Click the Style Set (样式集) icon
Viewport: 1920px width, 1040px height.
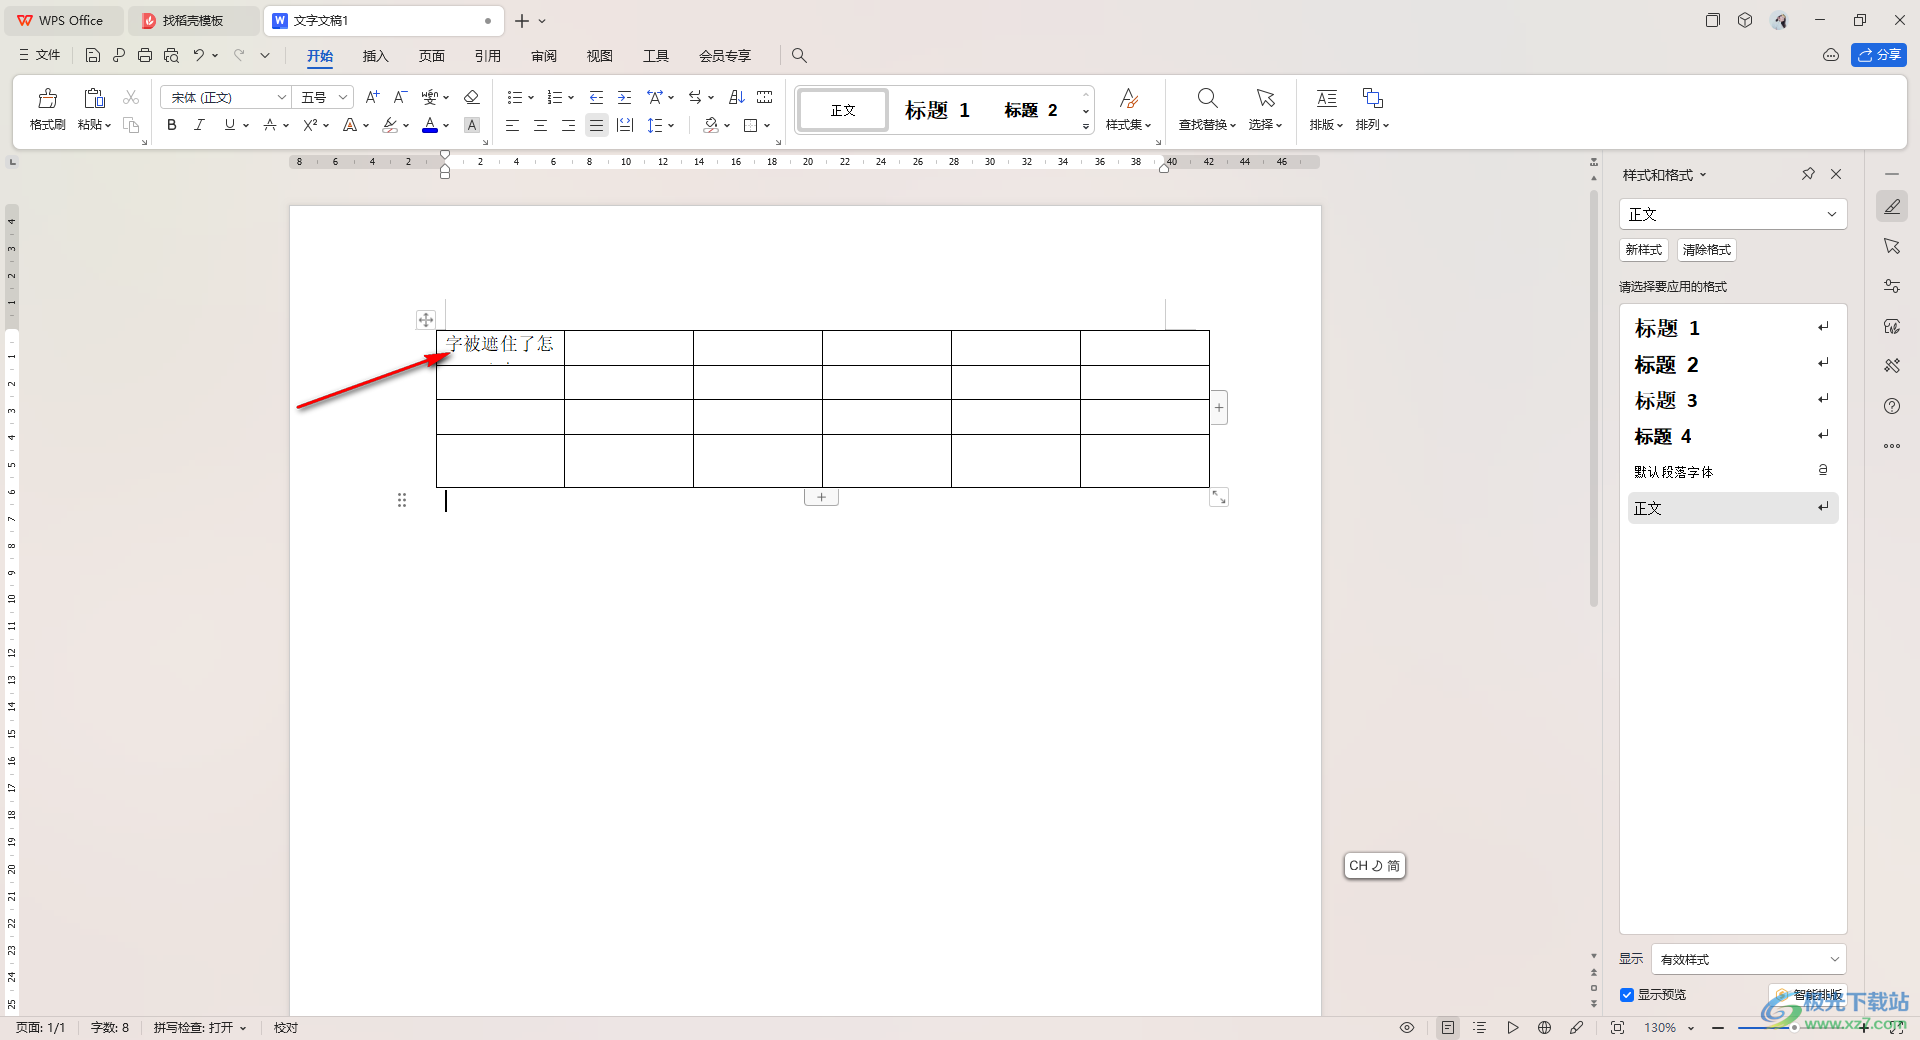pos(1128,98)
